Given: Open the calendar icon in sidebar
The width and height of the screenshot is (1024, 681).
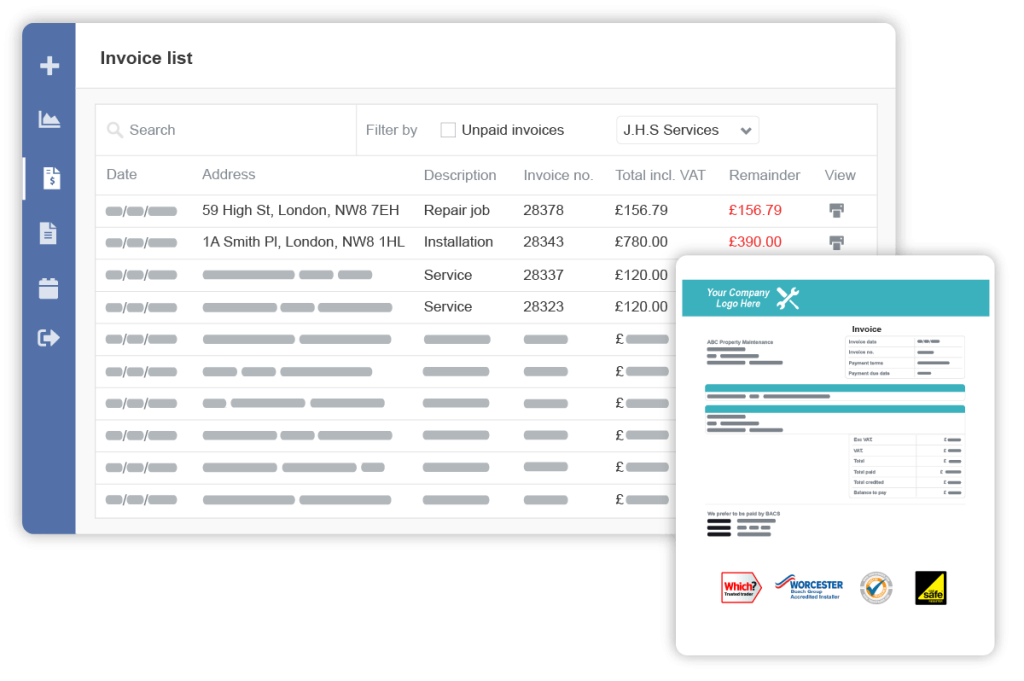Looking at the screenshot, I should pyautogui.click(x=48, y=289).
